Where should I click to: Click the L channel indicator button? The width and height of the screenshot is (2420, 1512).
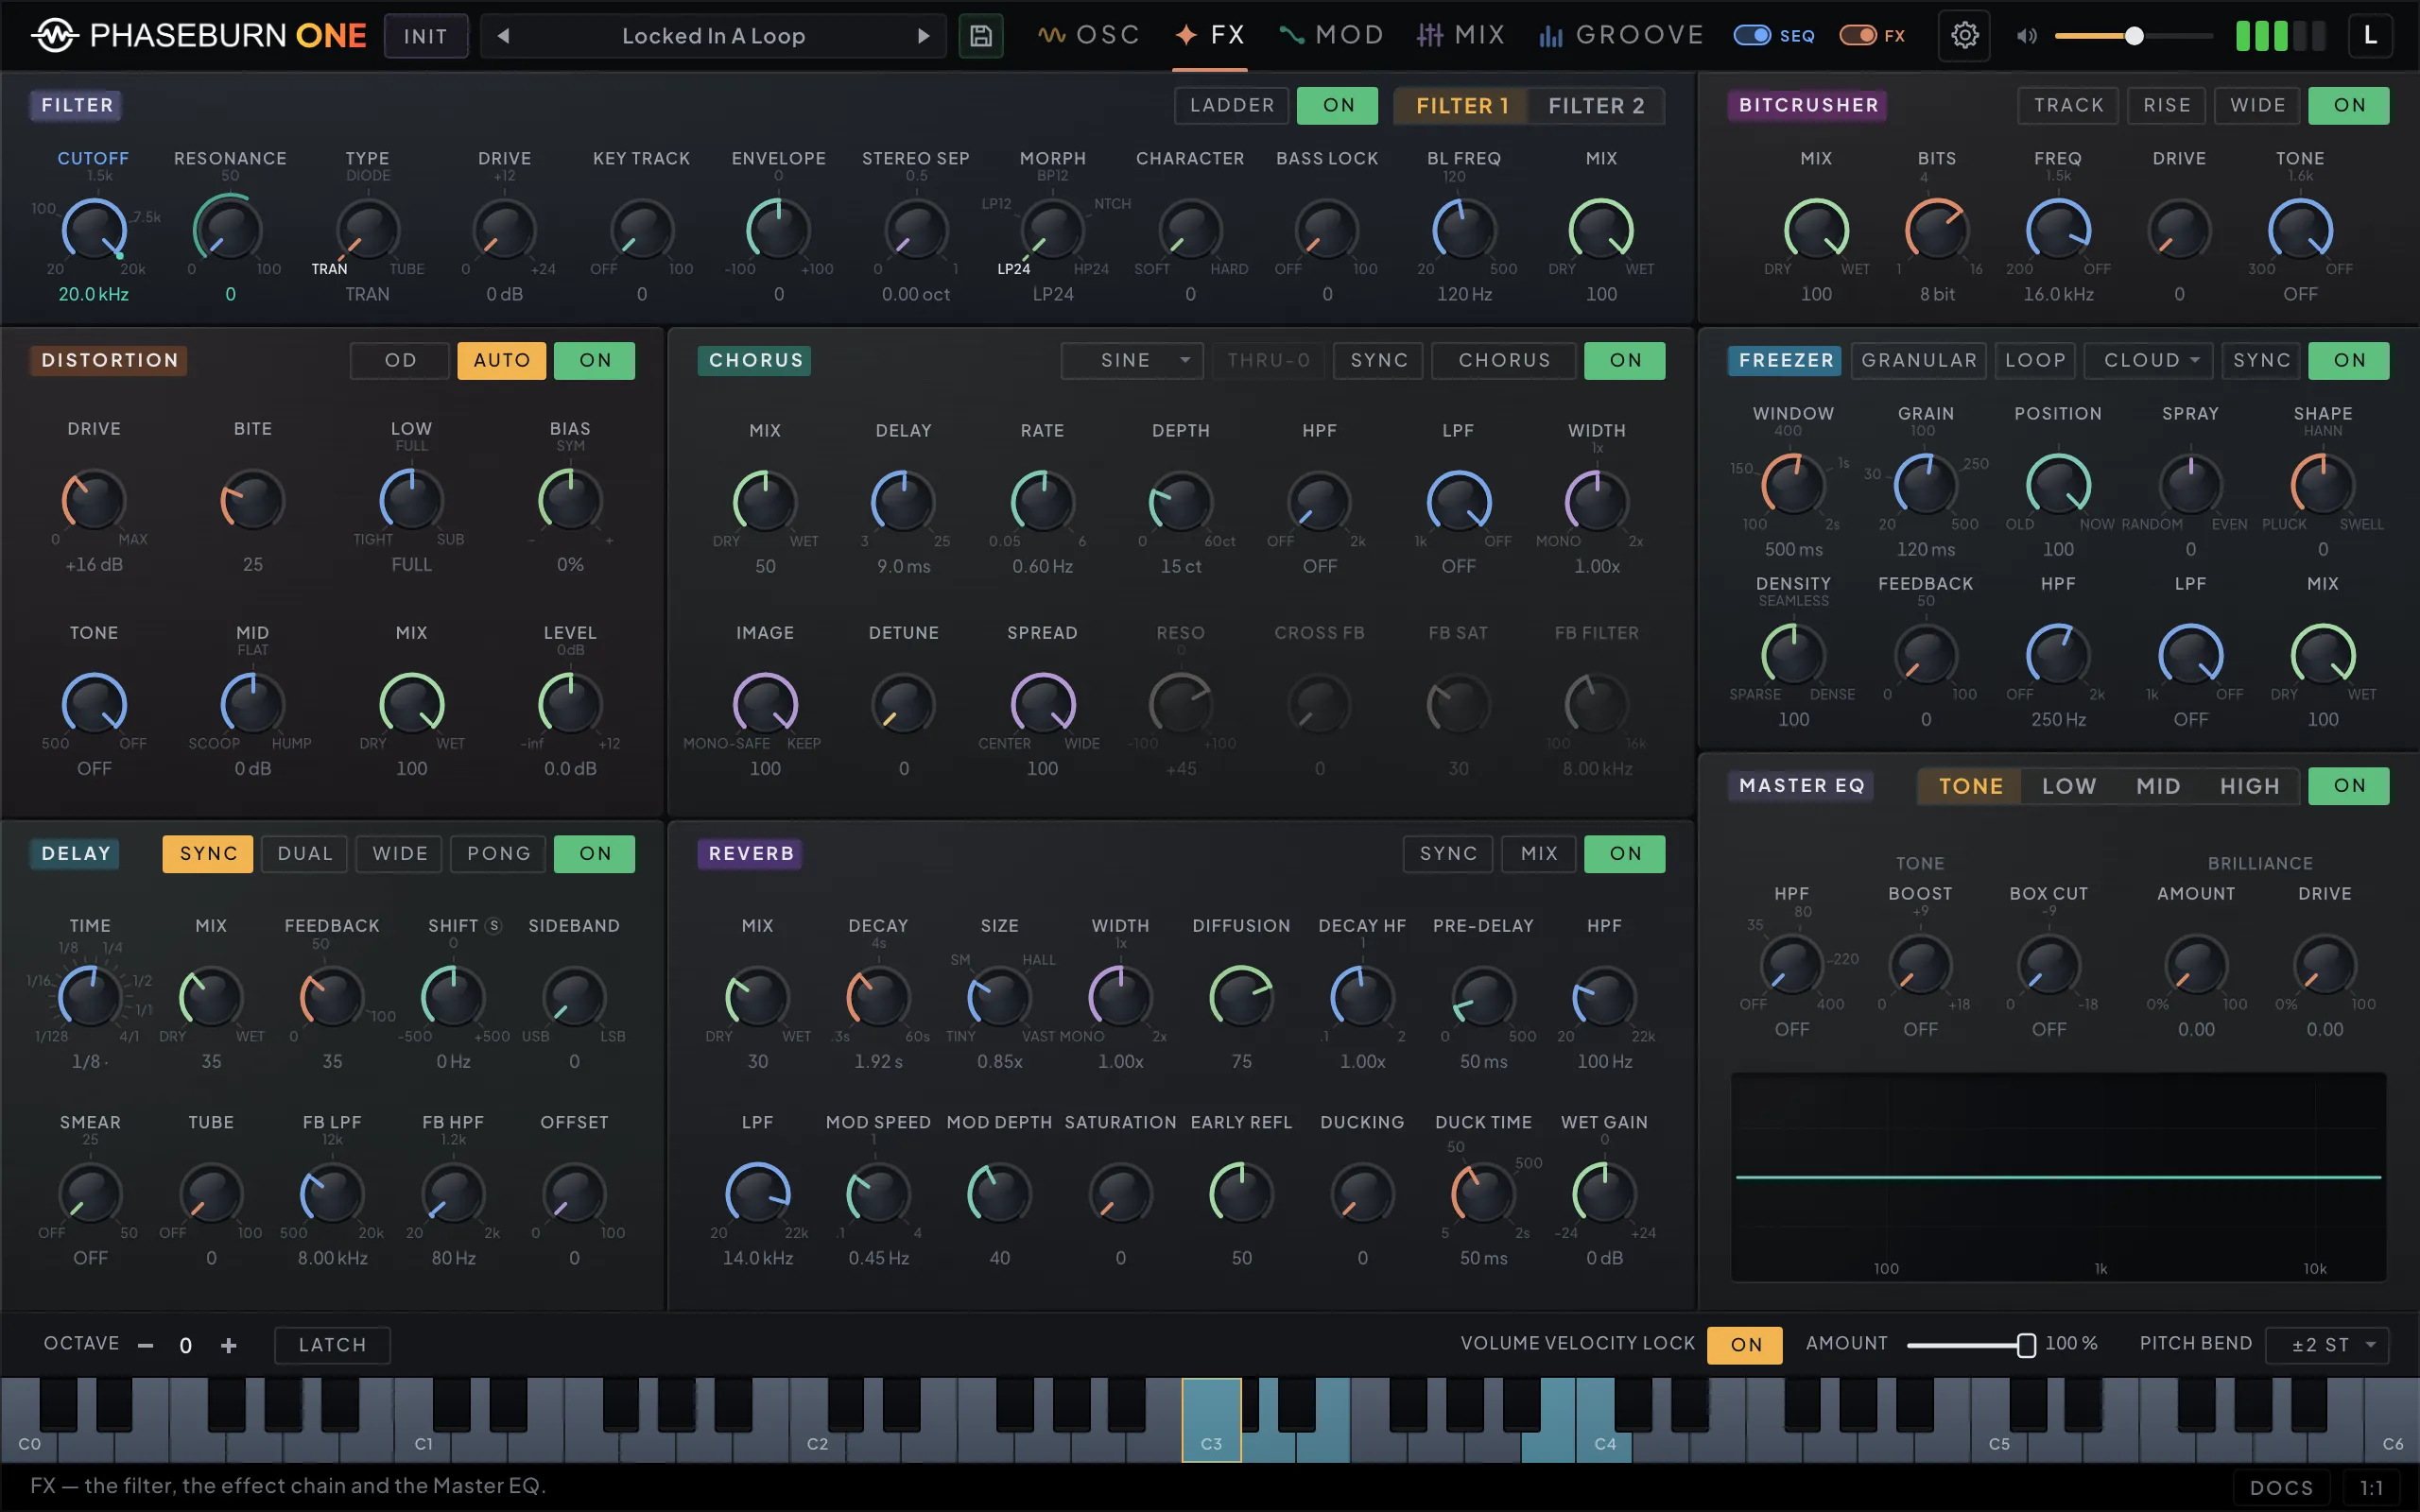coord(2369,36)
